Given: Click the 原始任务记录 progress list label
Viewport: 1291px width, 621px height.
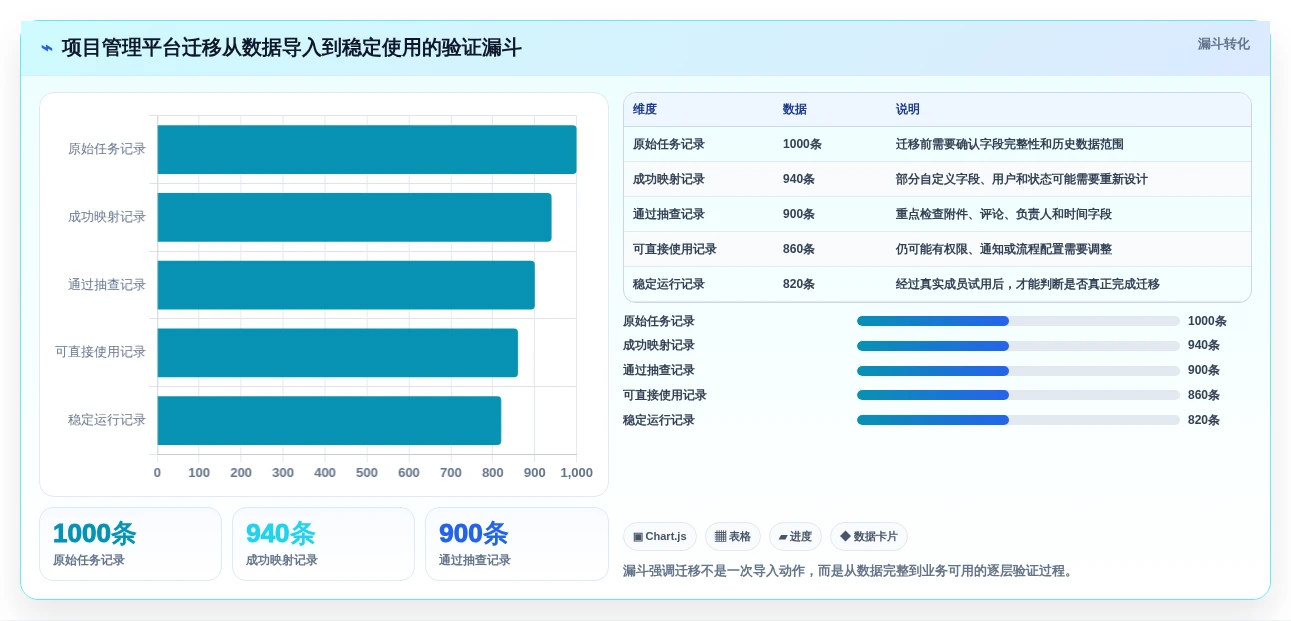Looking at the screenshot, I should tap(659, 321).
